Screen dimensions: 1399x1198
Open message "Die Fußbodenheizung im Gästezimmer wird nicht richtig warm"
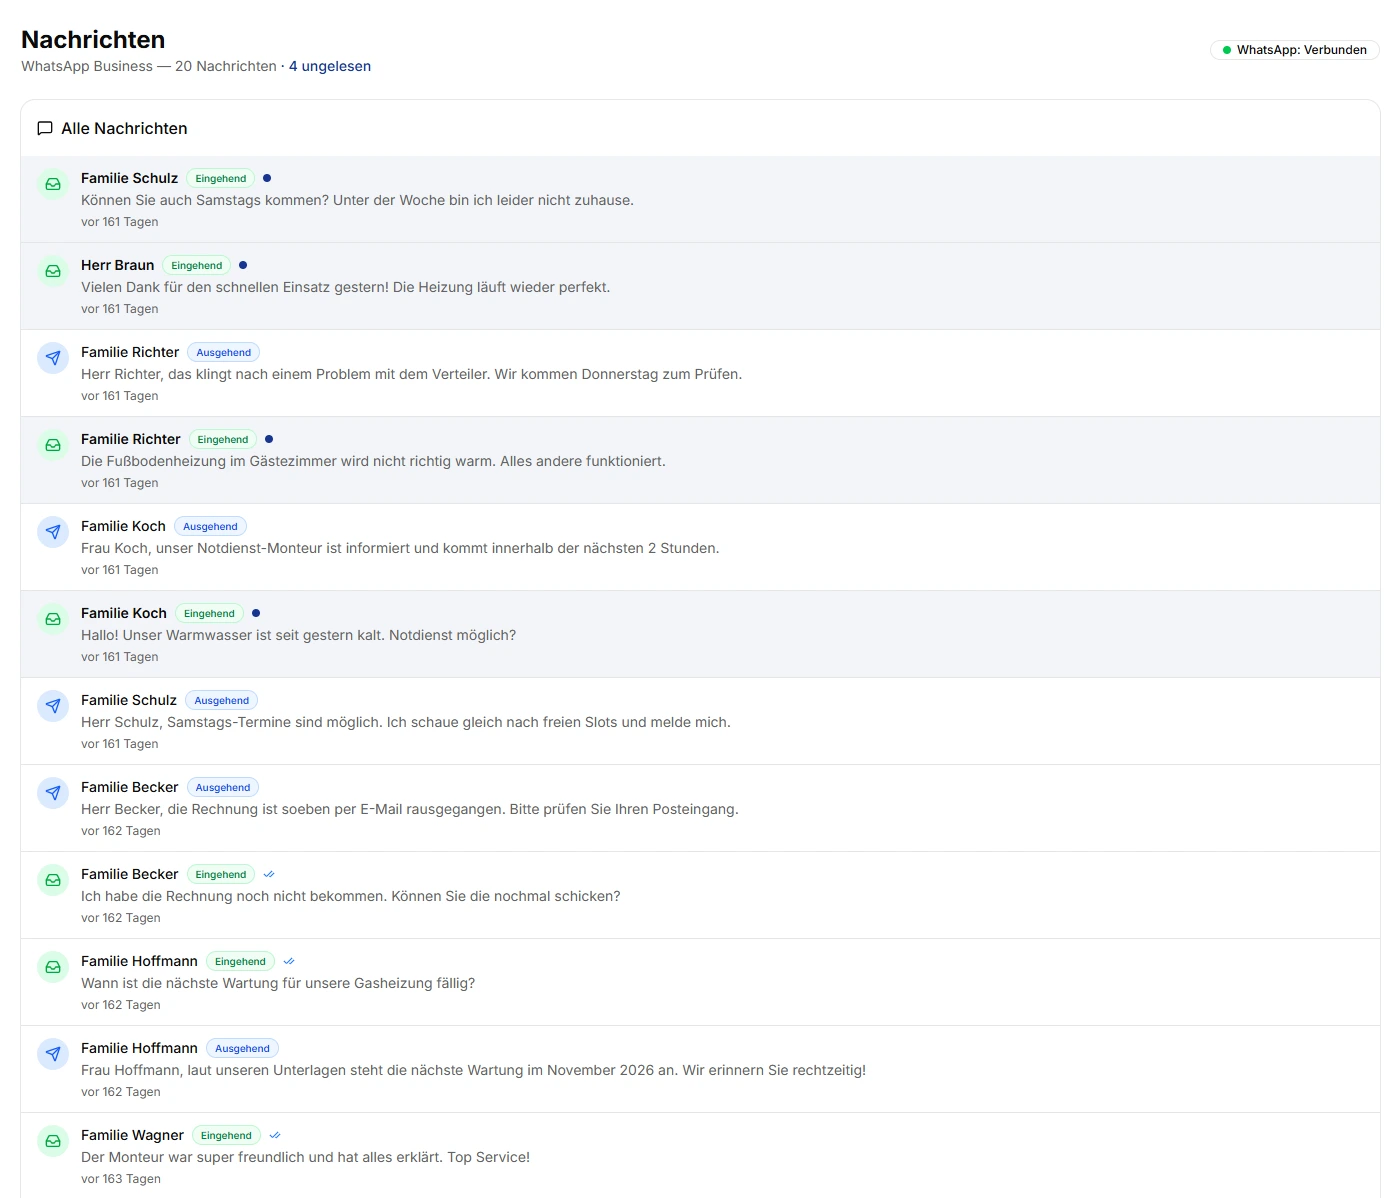(700, 460)
